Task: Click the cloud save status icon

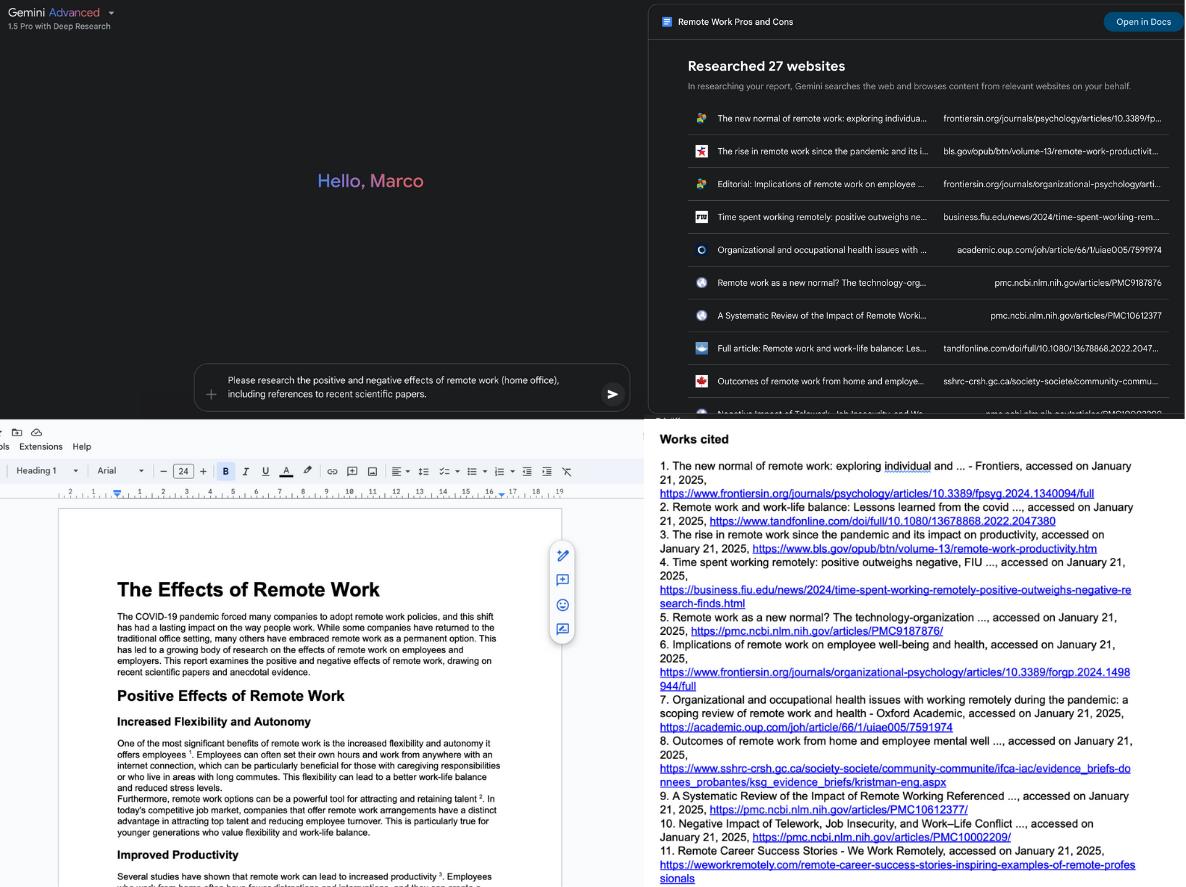Action: 37,432
